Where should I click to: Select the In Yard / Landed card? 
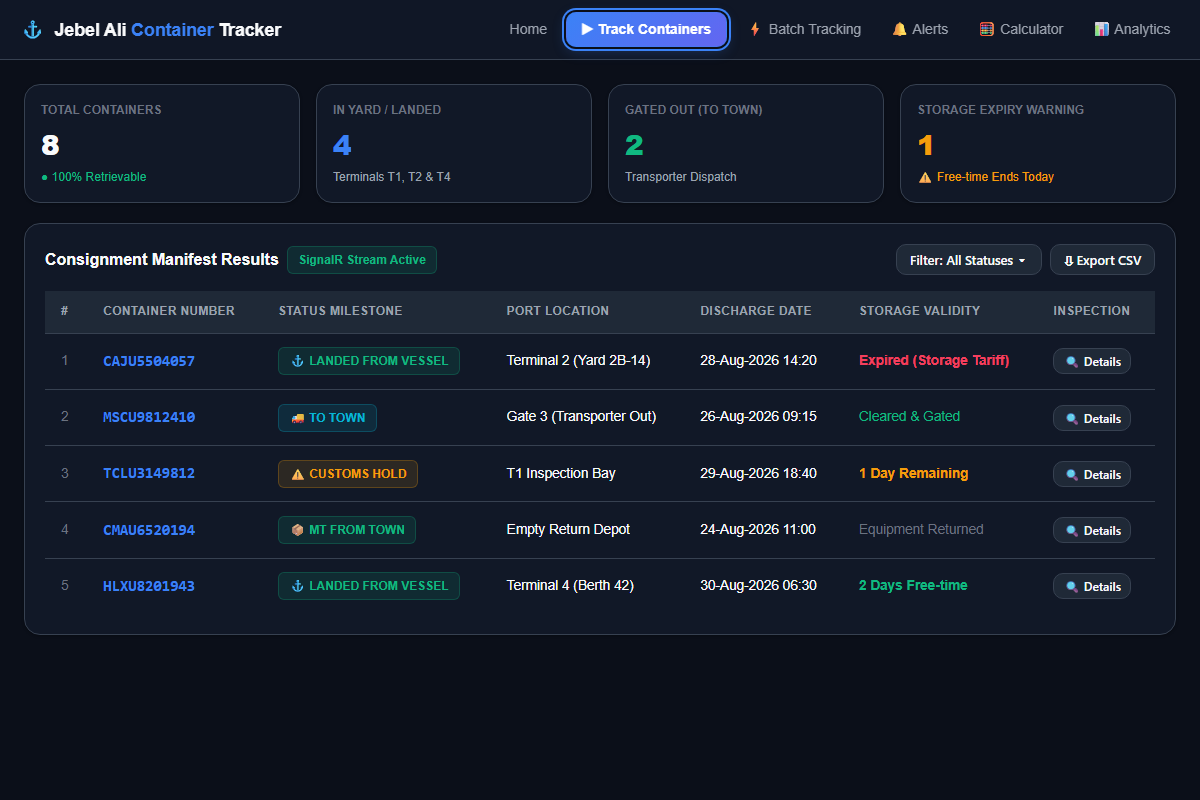pos(454,143)
